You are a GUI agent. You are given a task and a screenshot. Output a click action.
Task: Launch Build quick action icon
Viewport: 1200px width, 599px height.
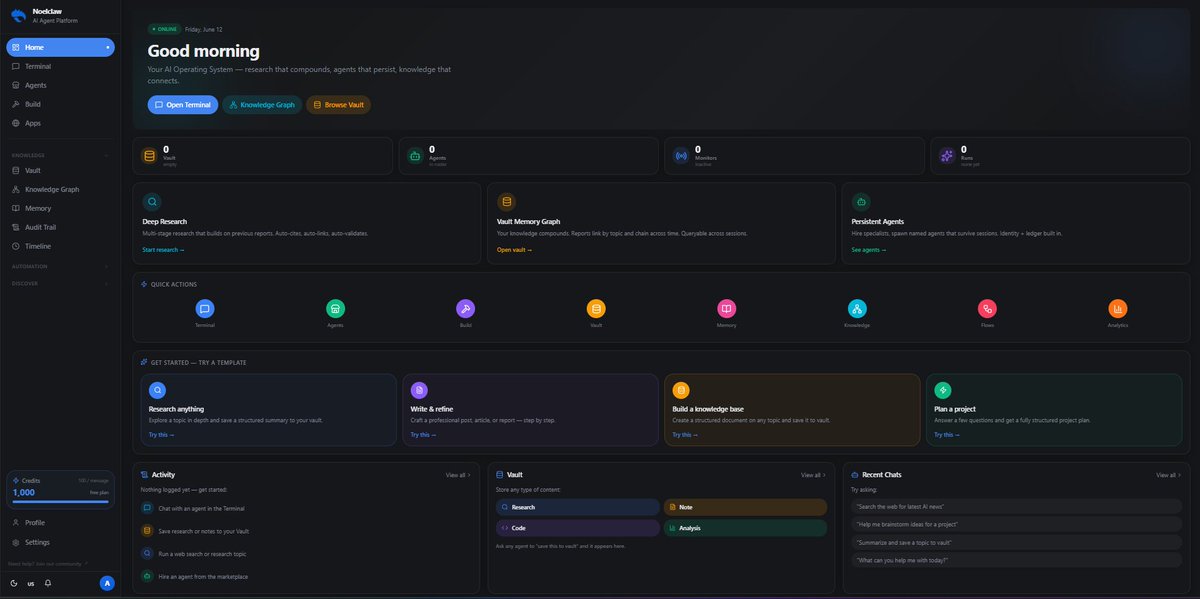(465, 309)
